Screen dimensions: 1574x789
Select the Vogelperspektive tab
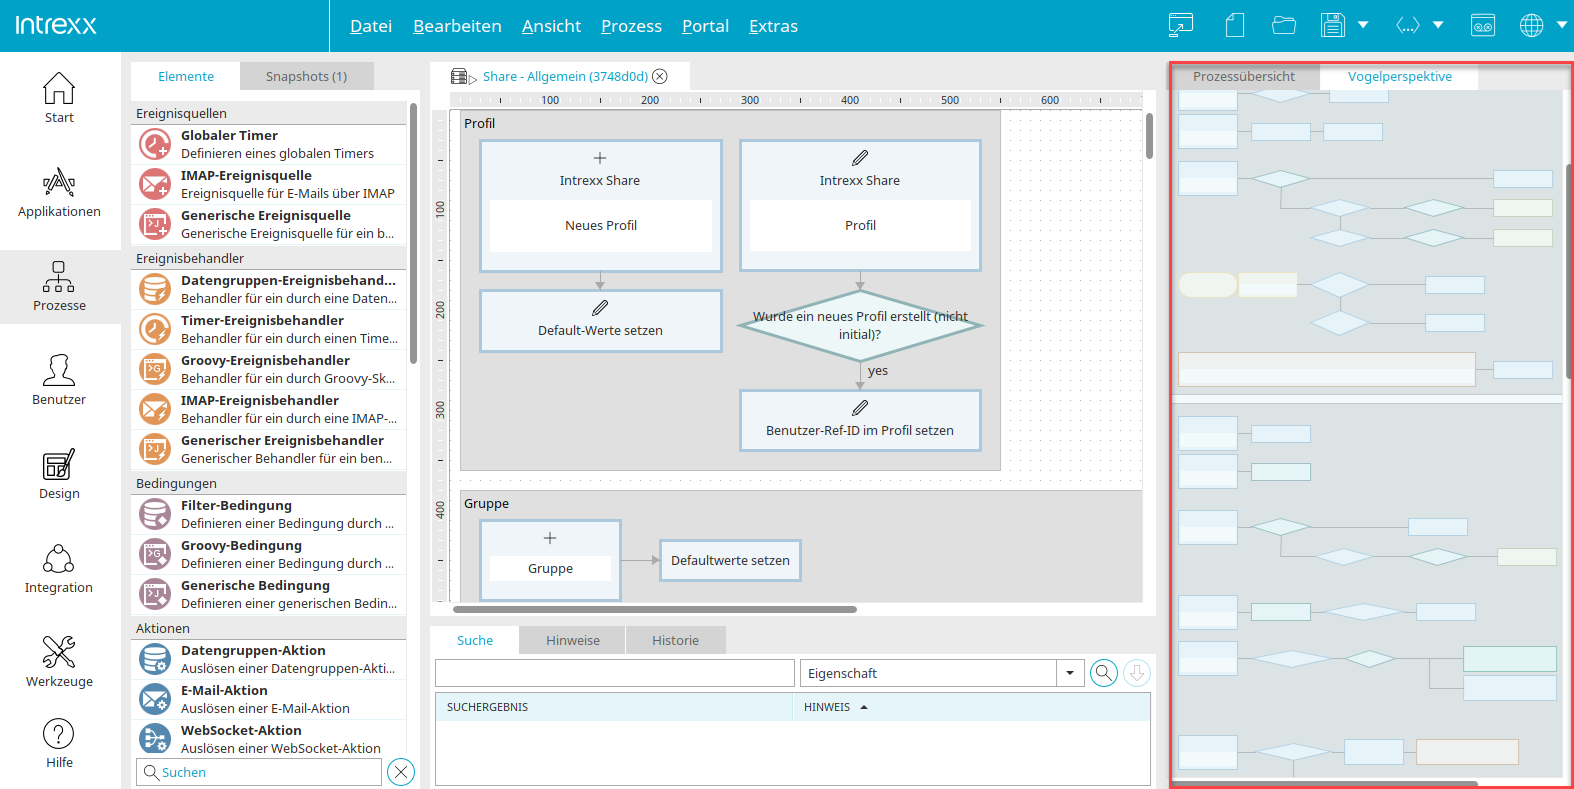(x=1399, y=76)
